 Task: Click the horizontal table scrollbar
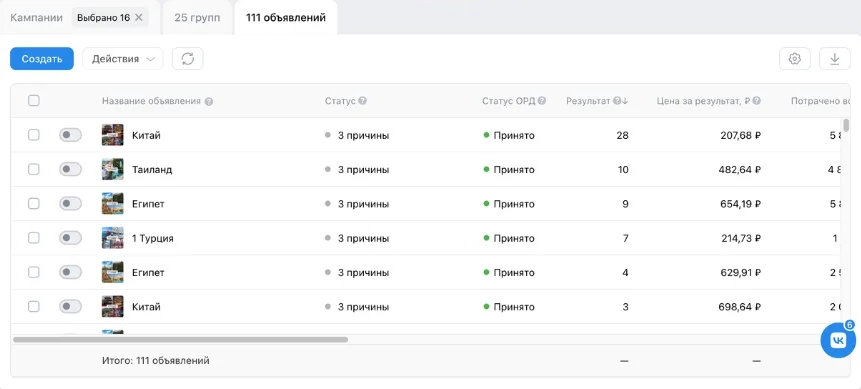[x=180, y=340]
